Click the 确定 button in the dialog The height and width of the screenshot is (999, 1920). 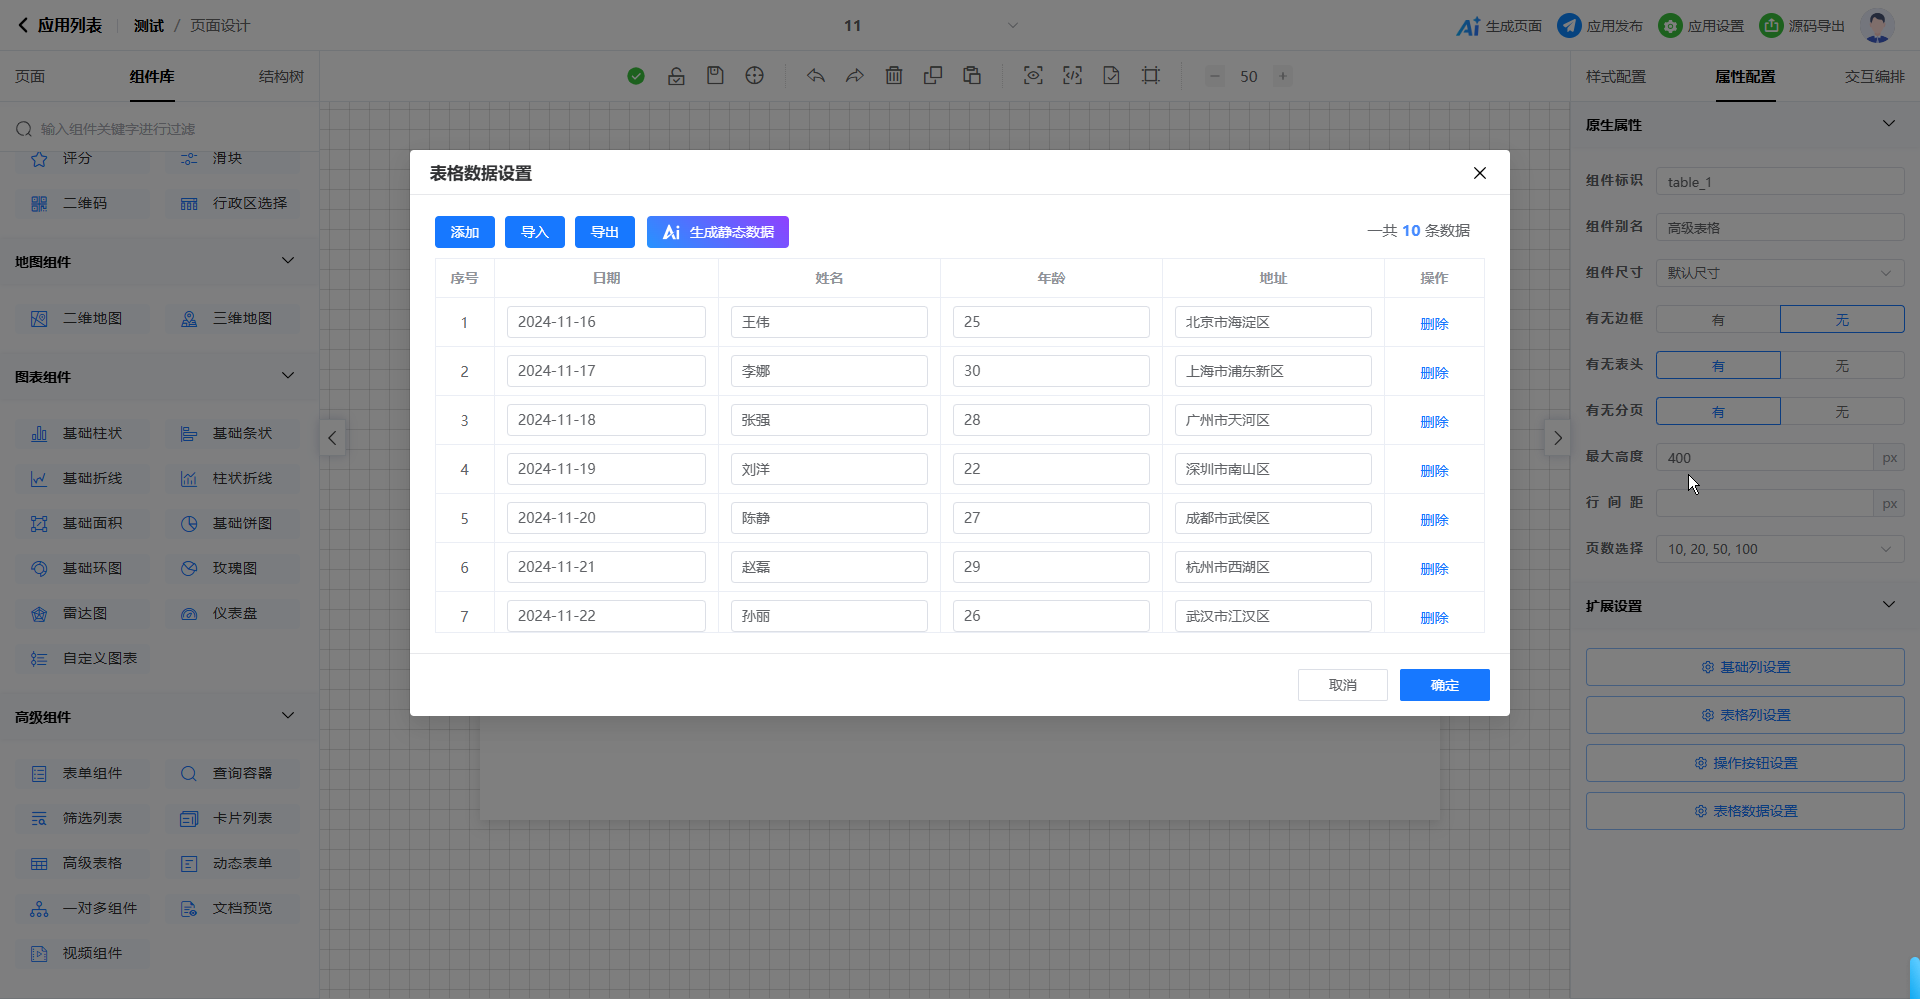[1444, 685]
